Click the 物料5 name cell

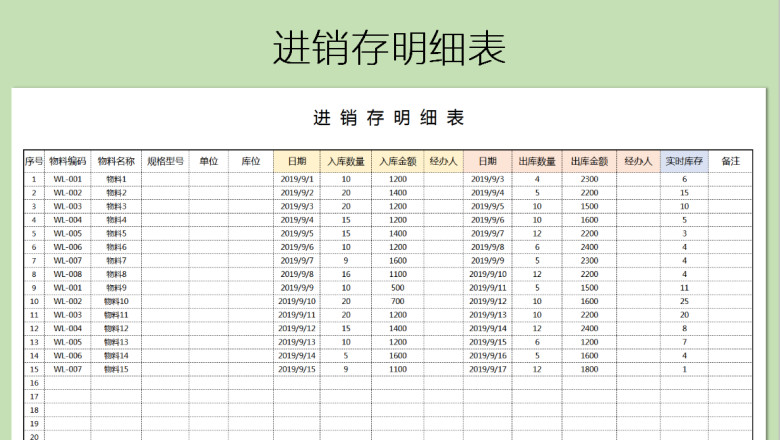[116, 233]
